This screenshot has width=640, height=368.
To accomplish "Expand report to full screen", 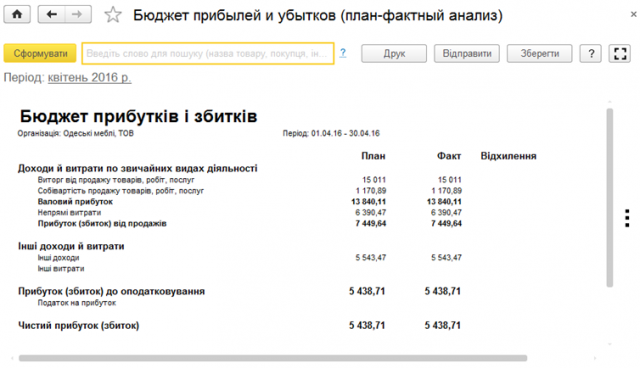I will click(620, 53).
